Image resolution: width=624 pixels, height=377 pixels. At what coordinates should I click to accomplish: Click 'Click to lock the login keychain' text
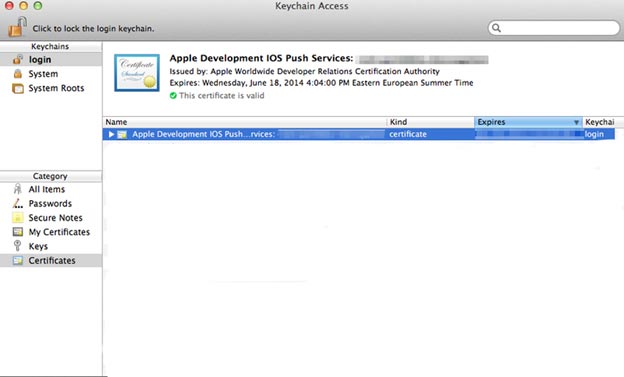click(93, 29)
